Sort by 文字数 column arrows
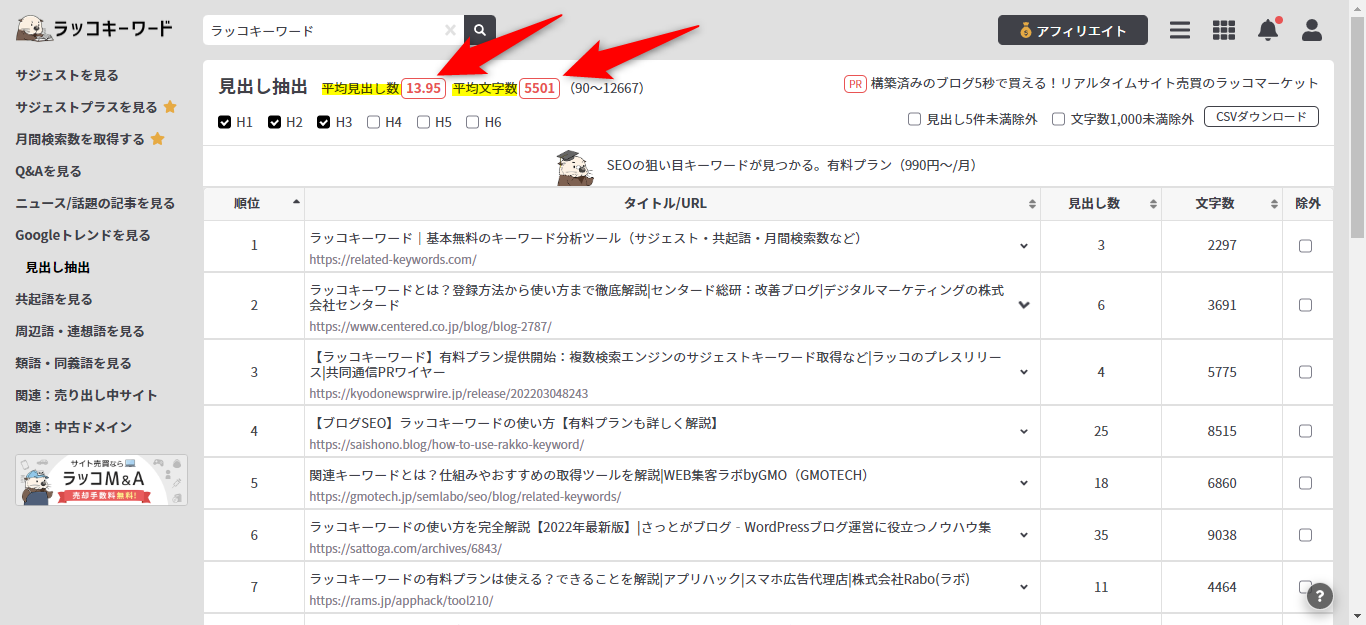The image size is (1366, 625). 1274,204
